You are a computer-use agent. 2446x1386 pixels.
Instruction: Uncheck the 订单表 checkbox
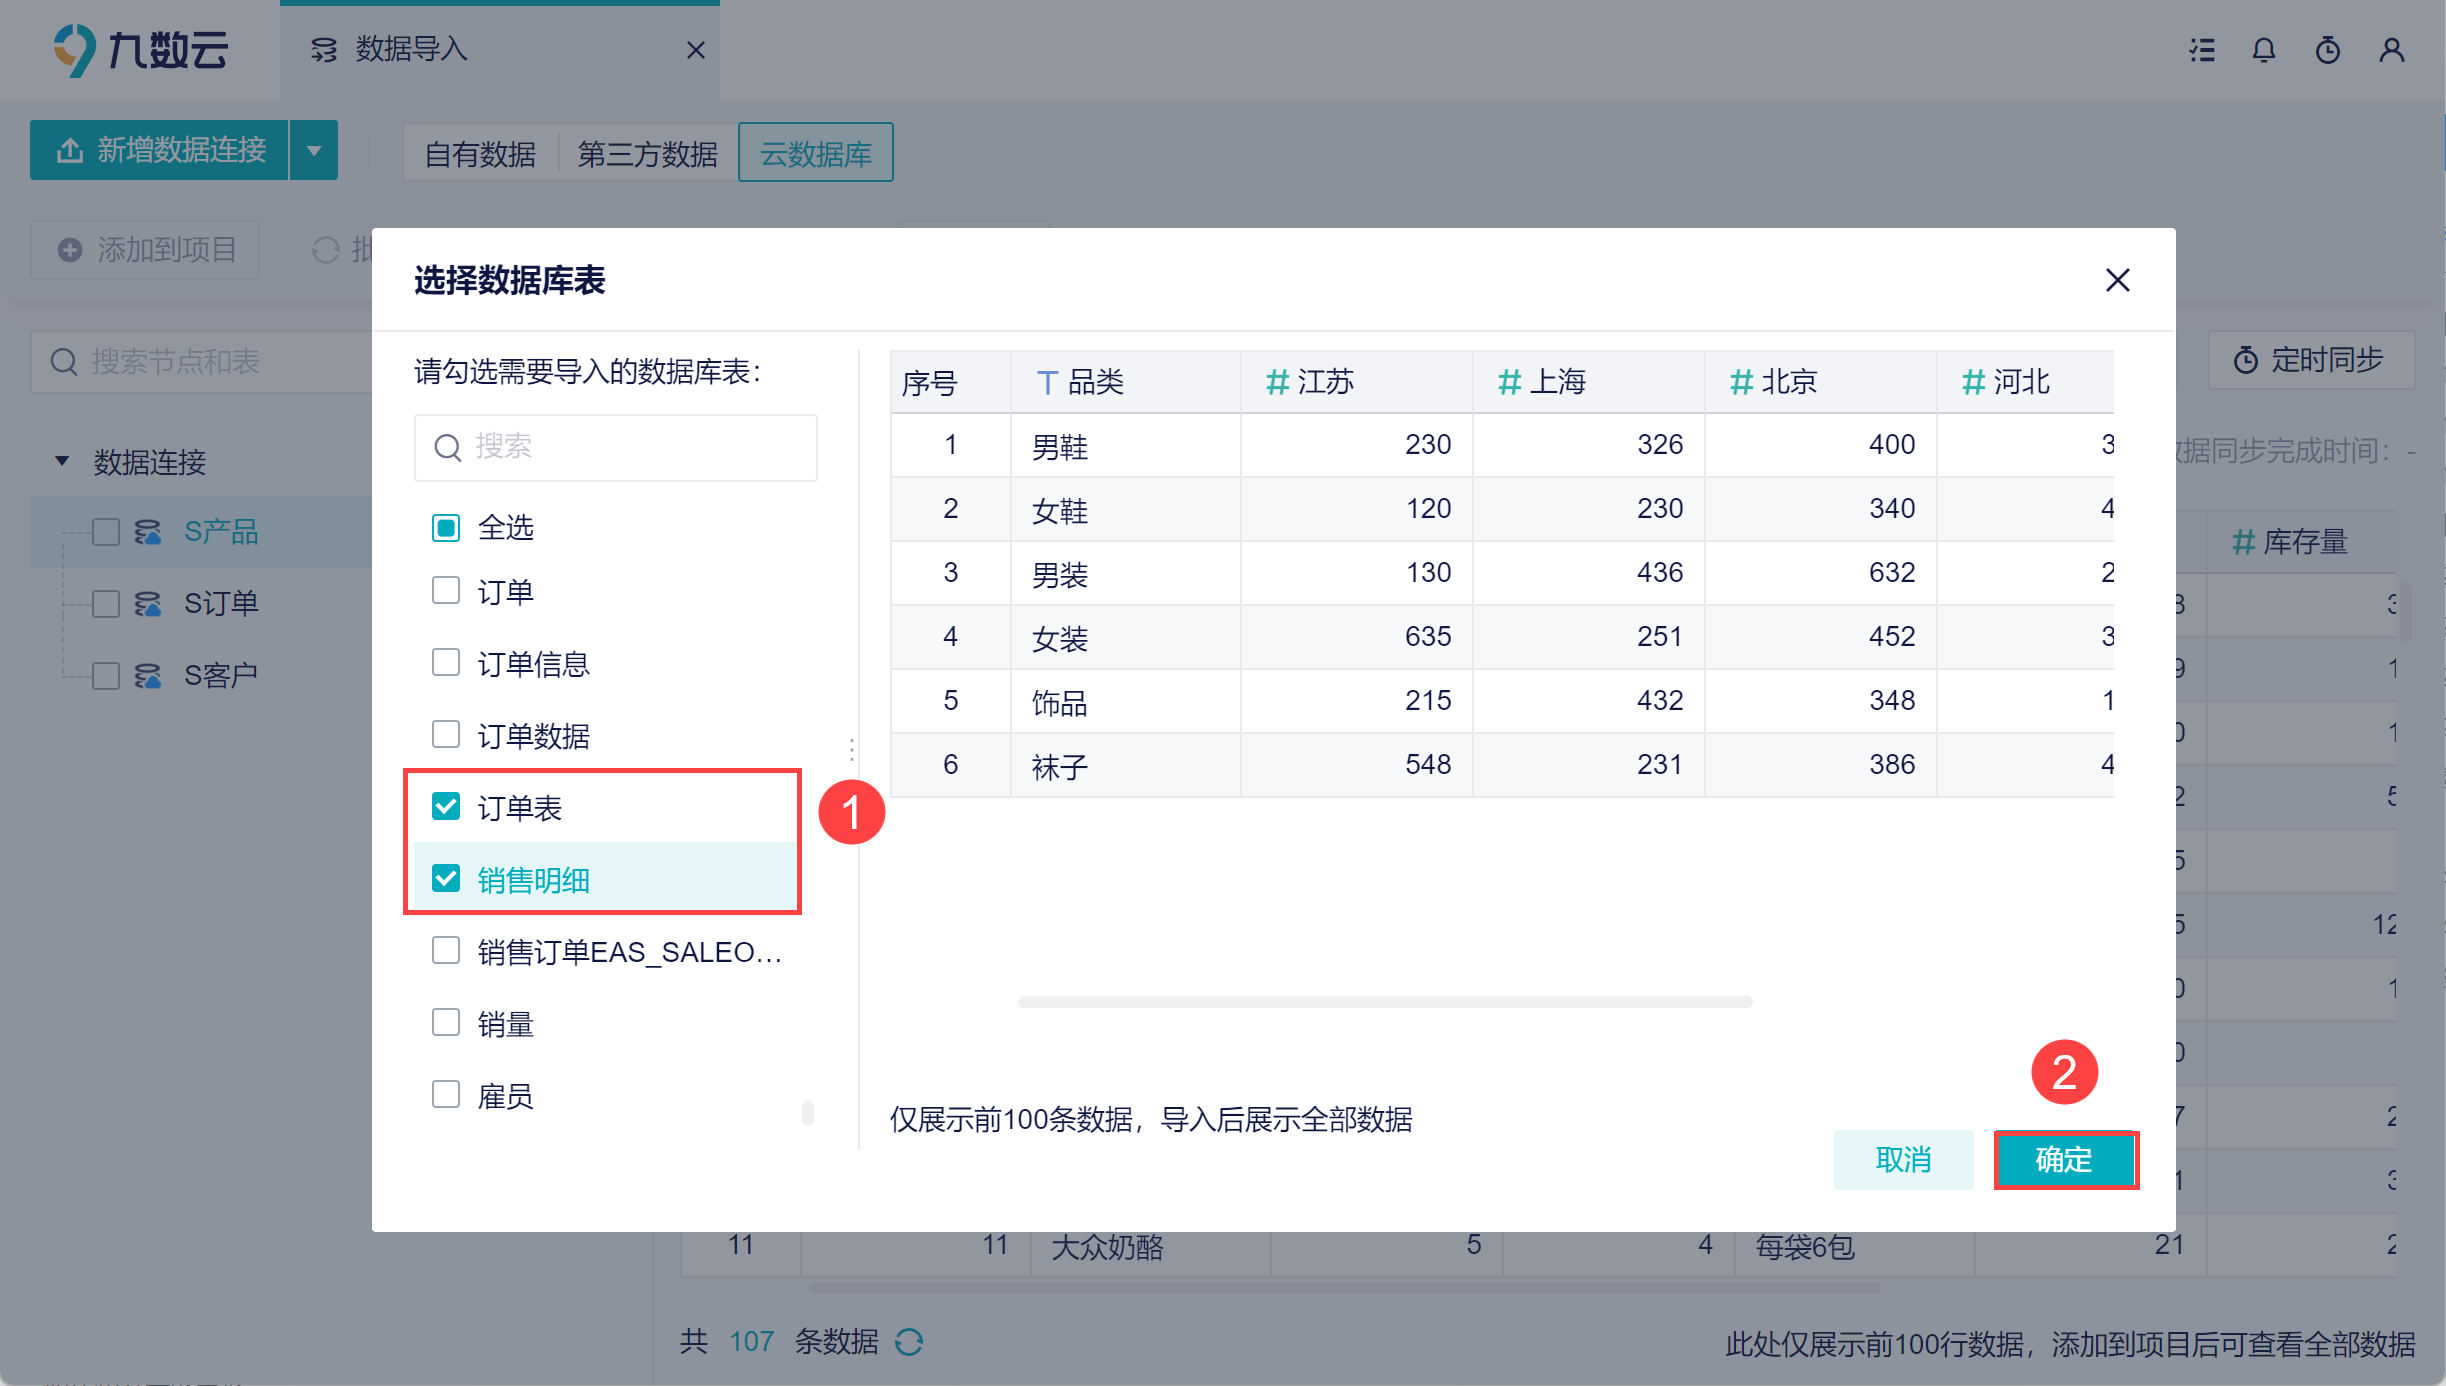coord(446,806)
